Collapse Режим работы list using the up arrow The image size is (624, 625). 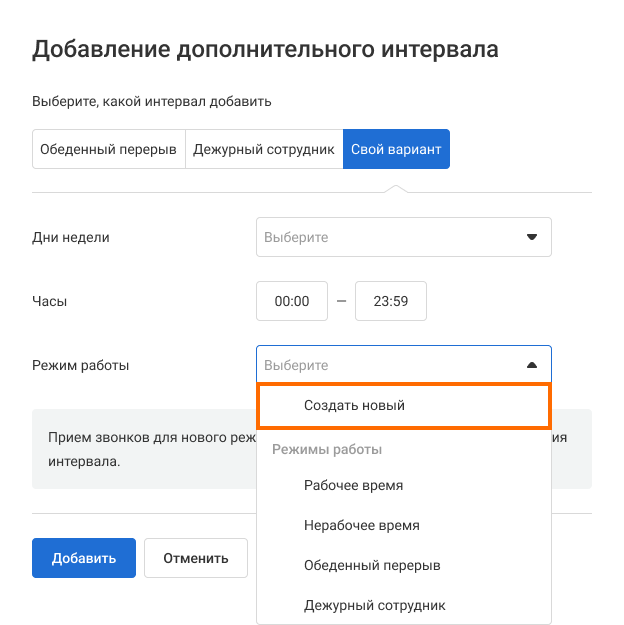click(532, 366)
